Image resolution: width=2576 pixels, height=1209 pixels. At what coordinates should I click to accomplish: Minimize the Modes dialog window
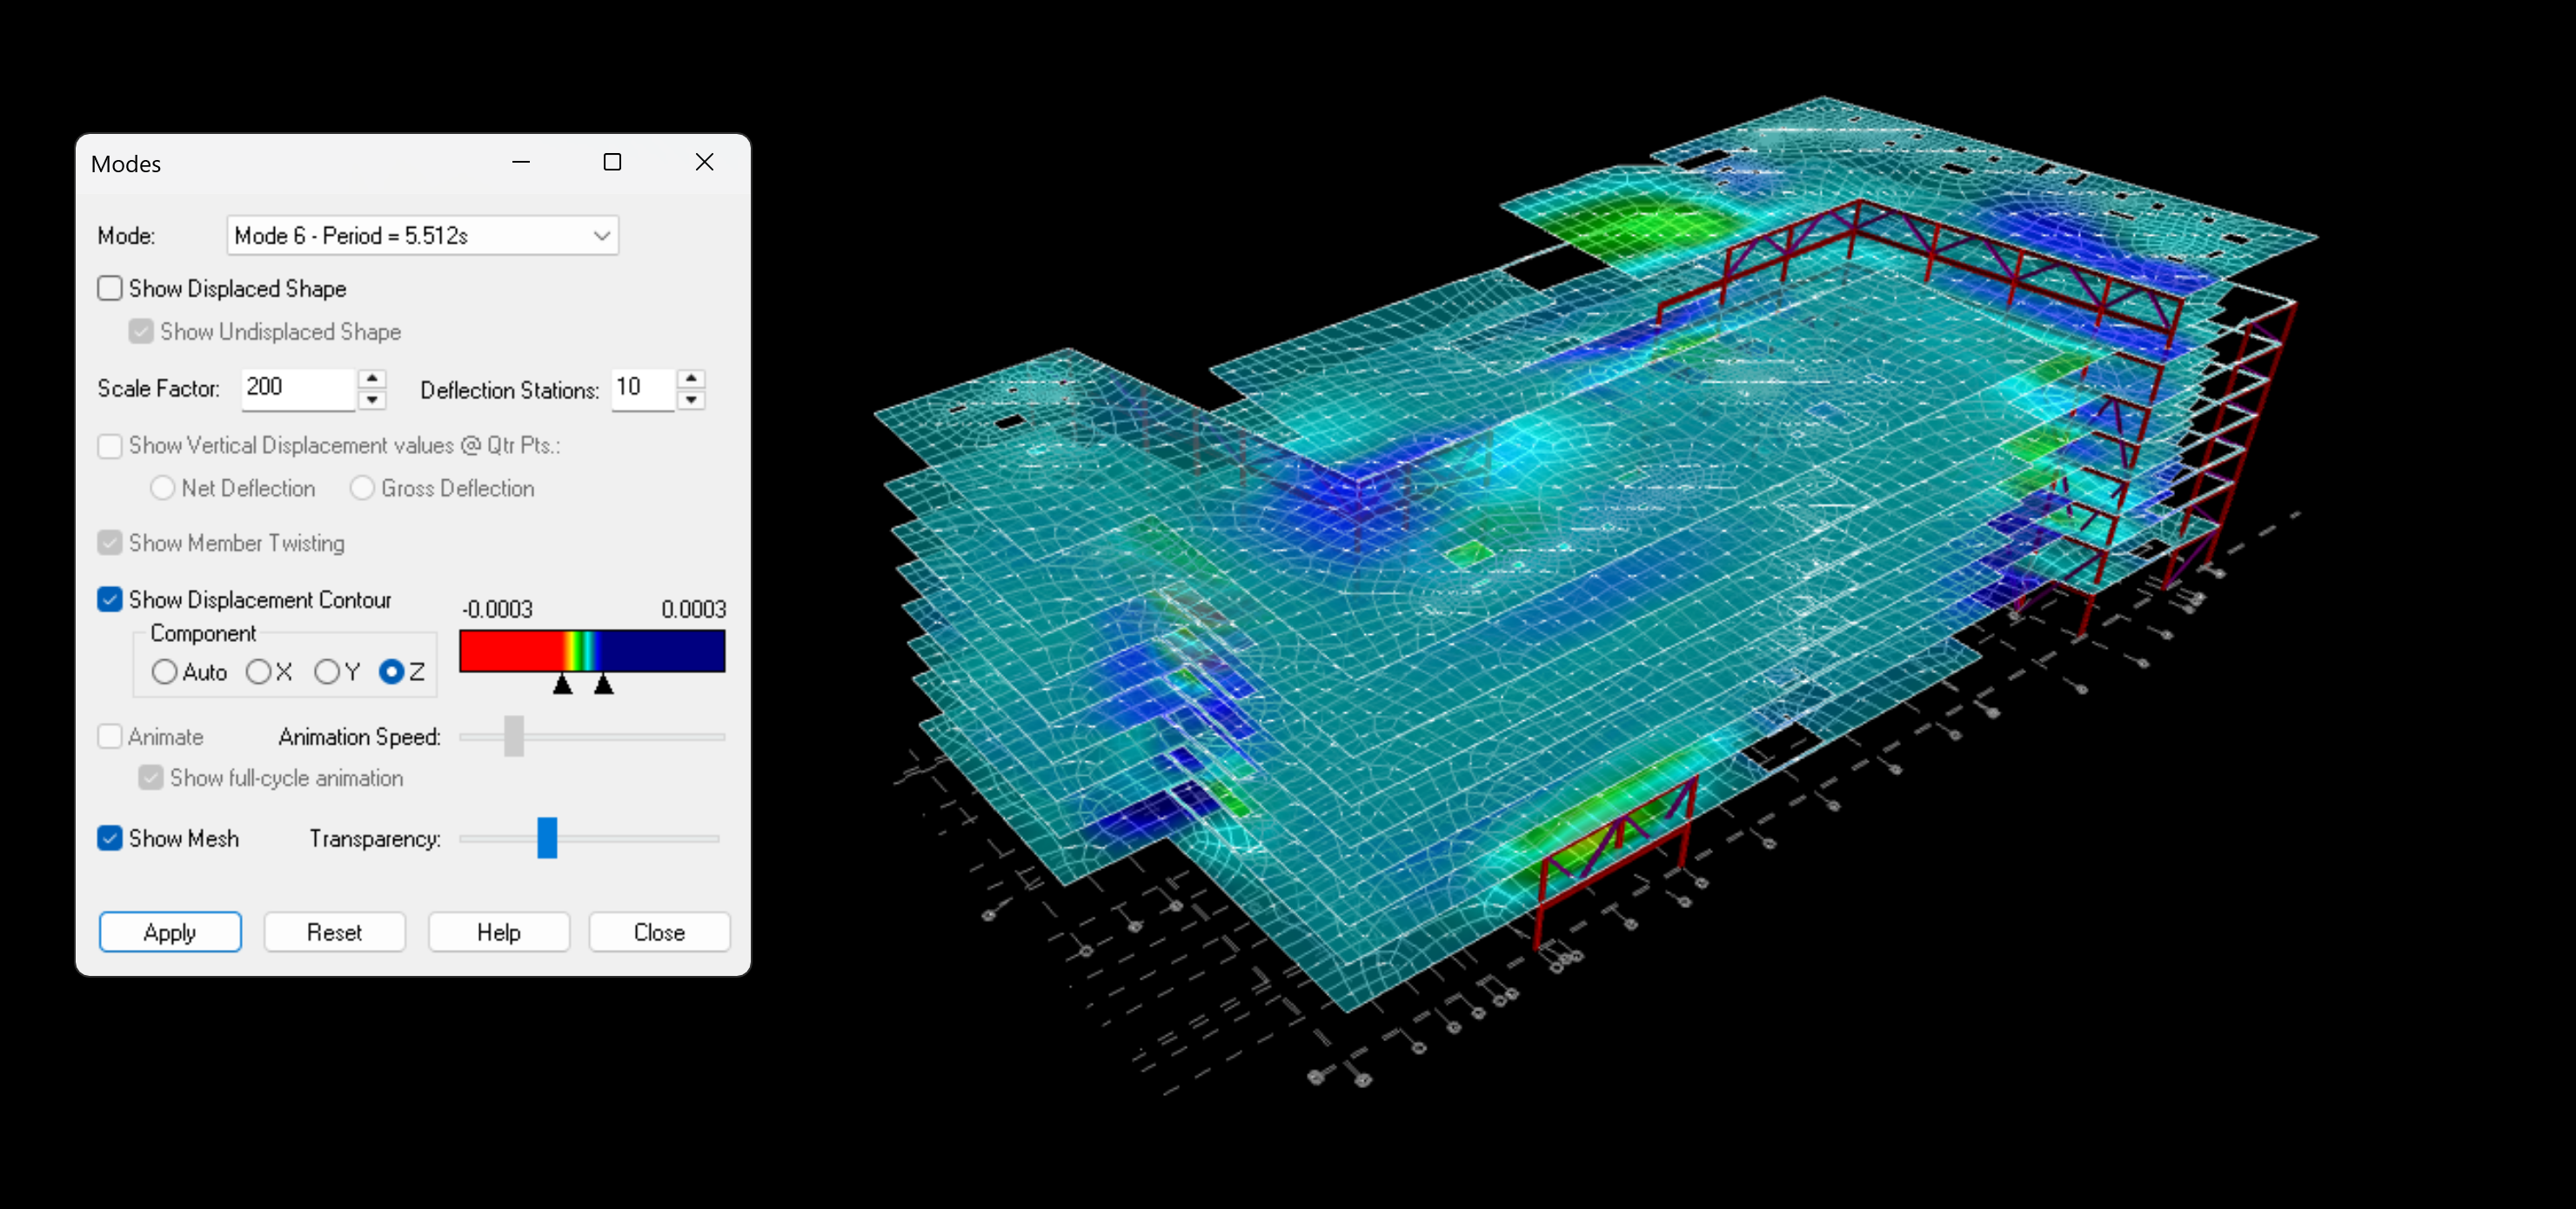521,162
